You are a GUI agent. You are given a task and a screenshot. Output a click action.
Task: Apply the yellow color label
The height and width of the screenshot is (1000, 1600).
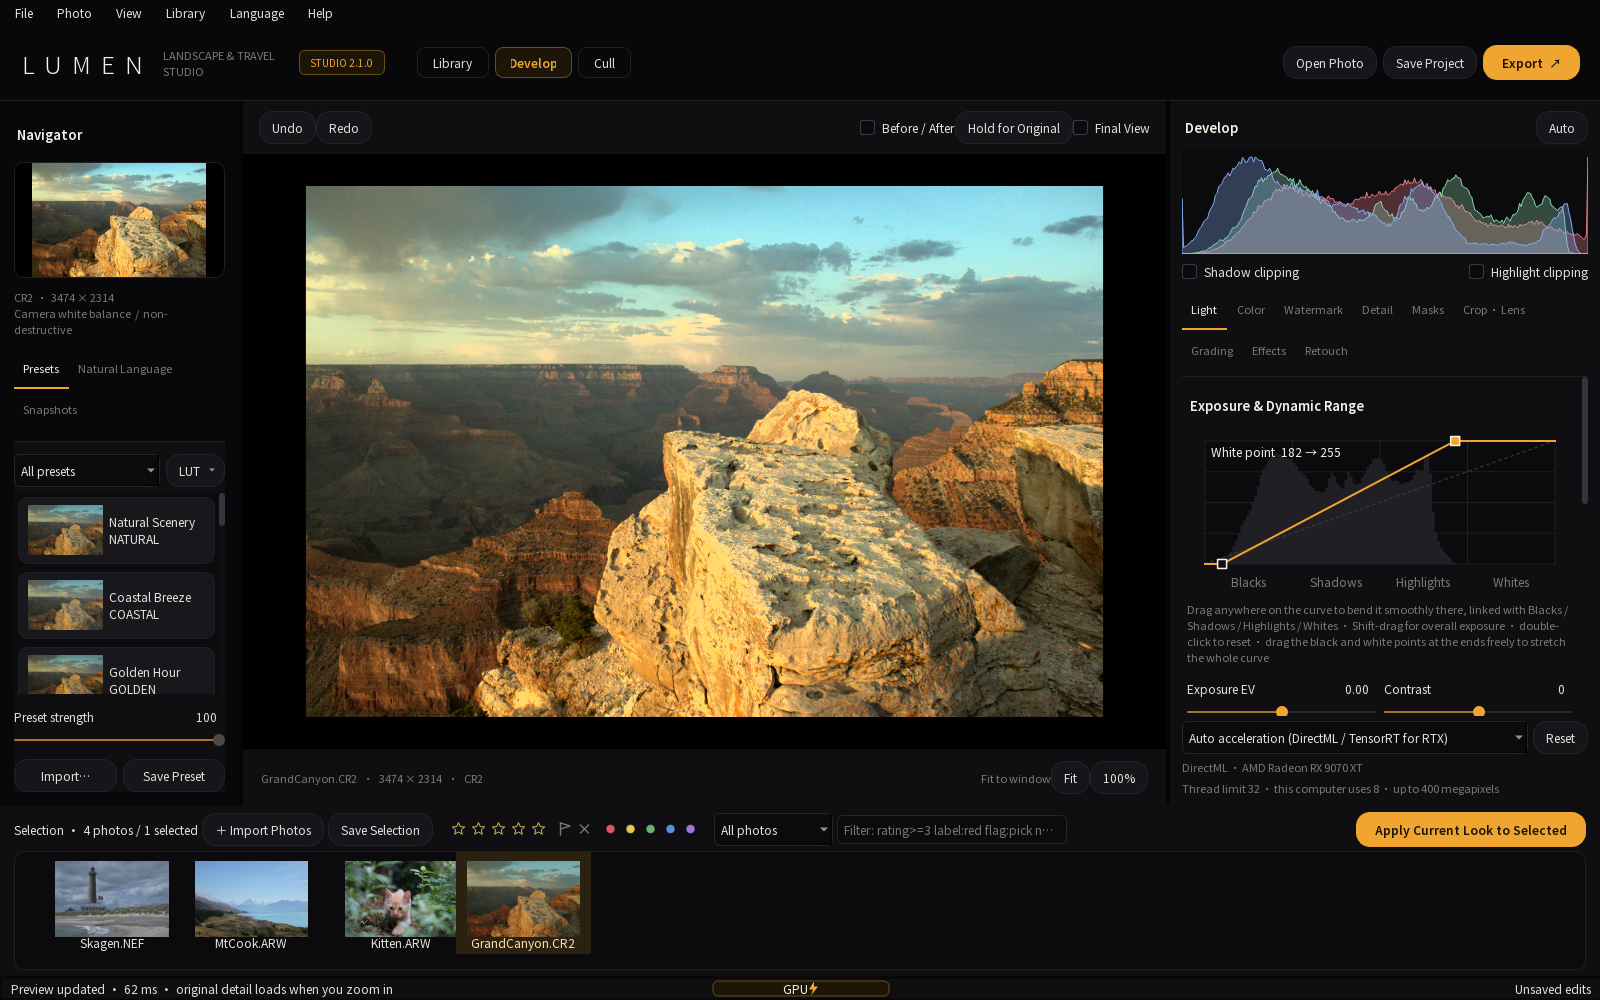pyautogui.click(x=630, y=829)
